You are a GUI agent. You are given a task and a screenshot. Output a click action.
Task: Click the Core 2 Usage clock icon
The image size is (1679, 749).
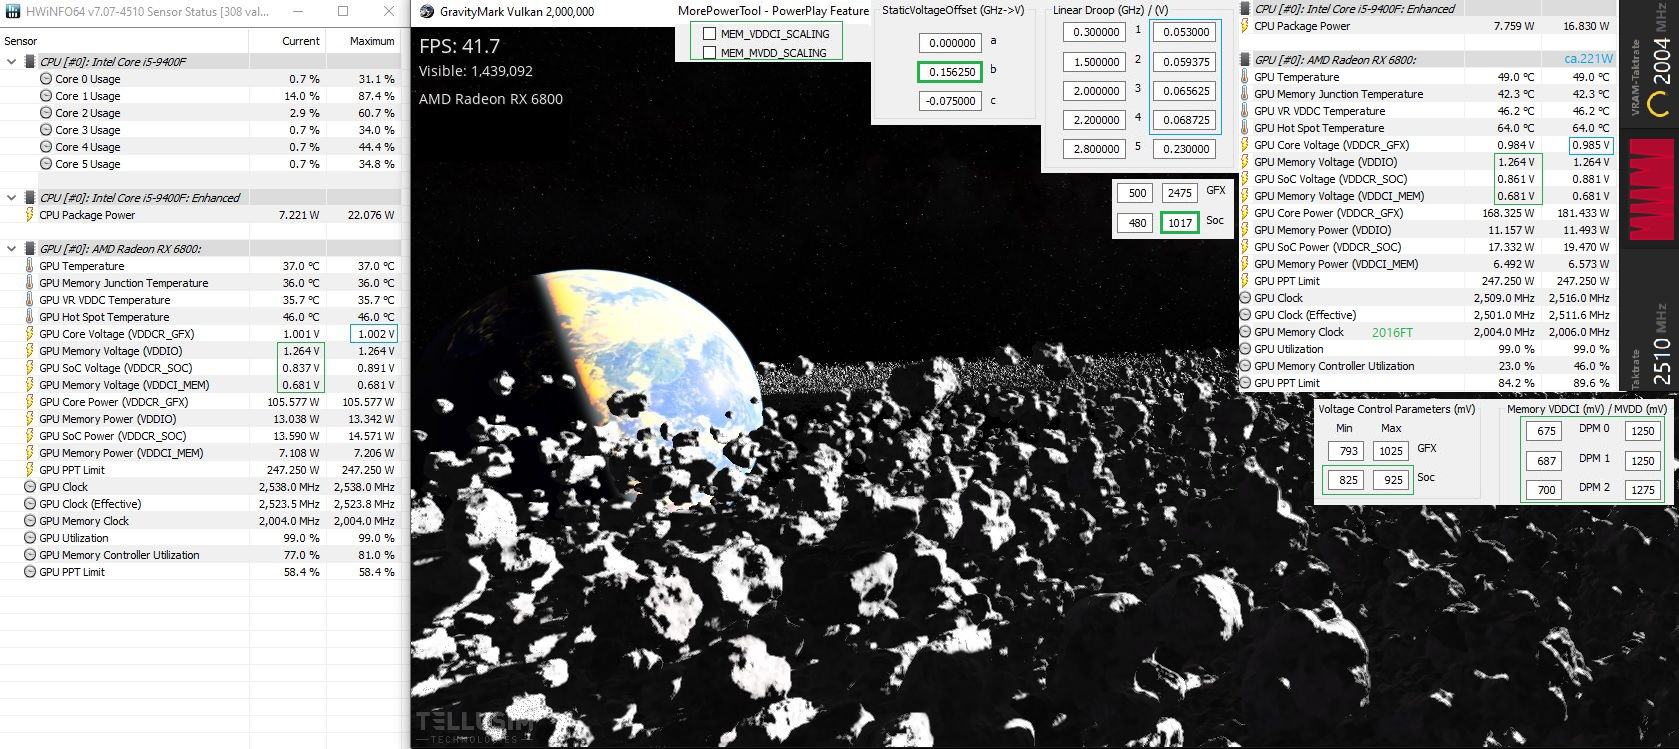[46, 113]
